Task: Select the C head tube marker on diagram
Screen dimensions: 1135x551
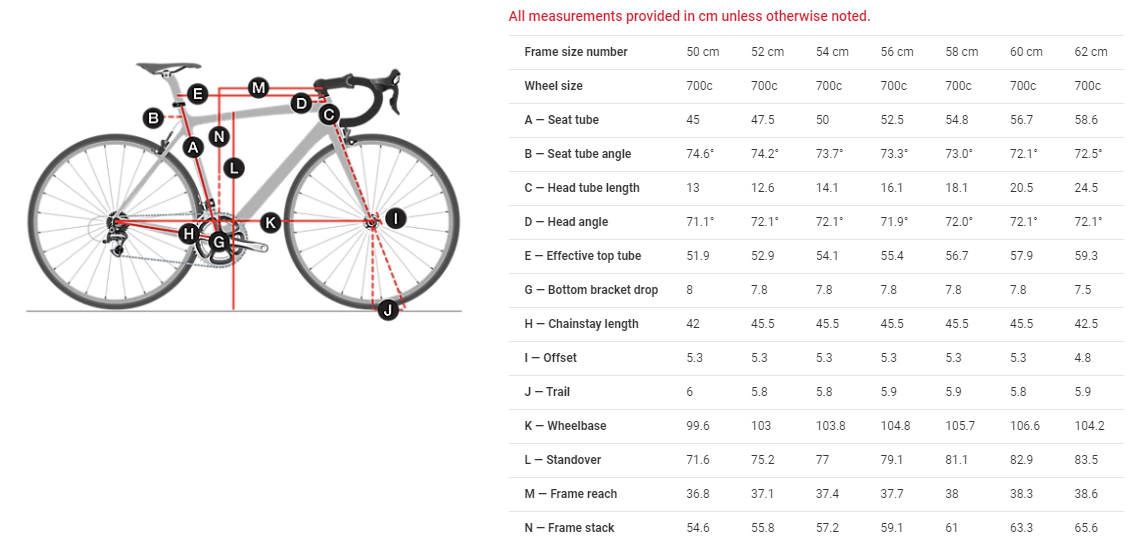Action: pos(329,115)
